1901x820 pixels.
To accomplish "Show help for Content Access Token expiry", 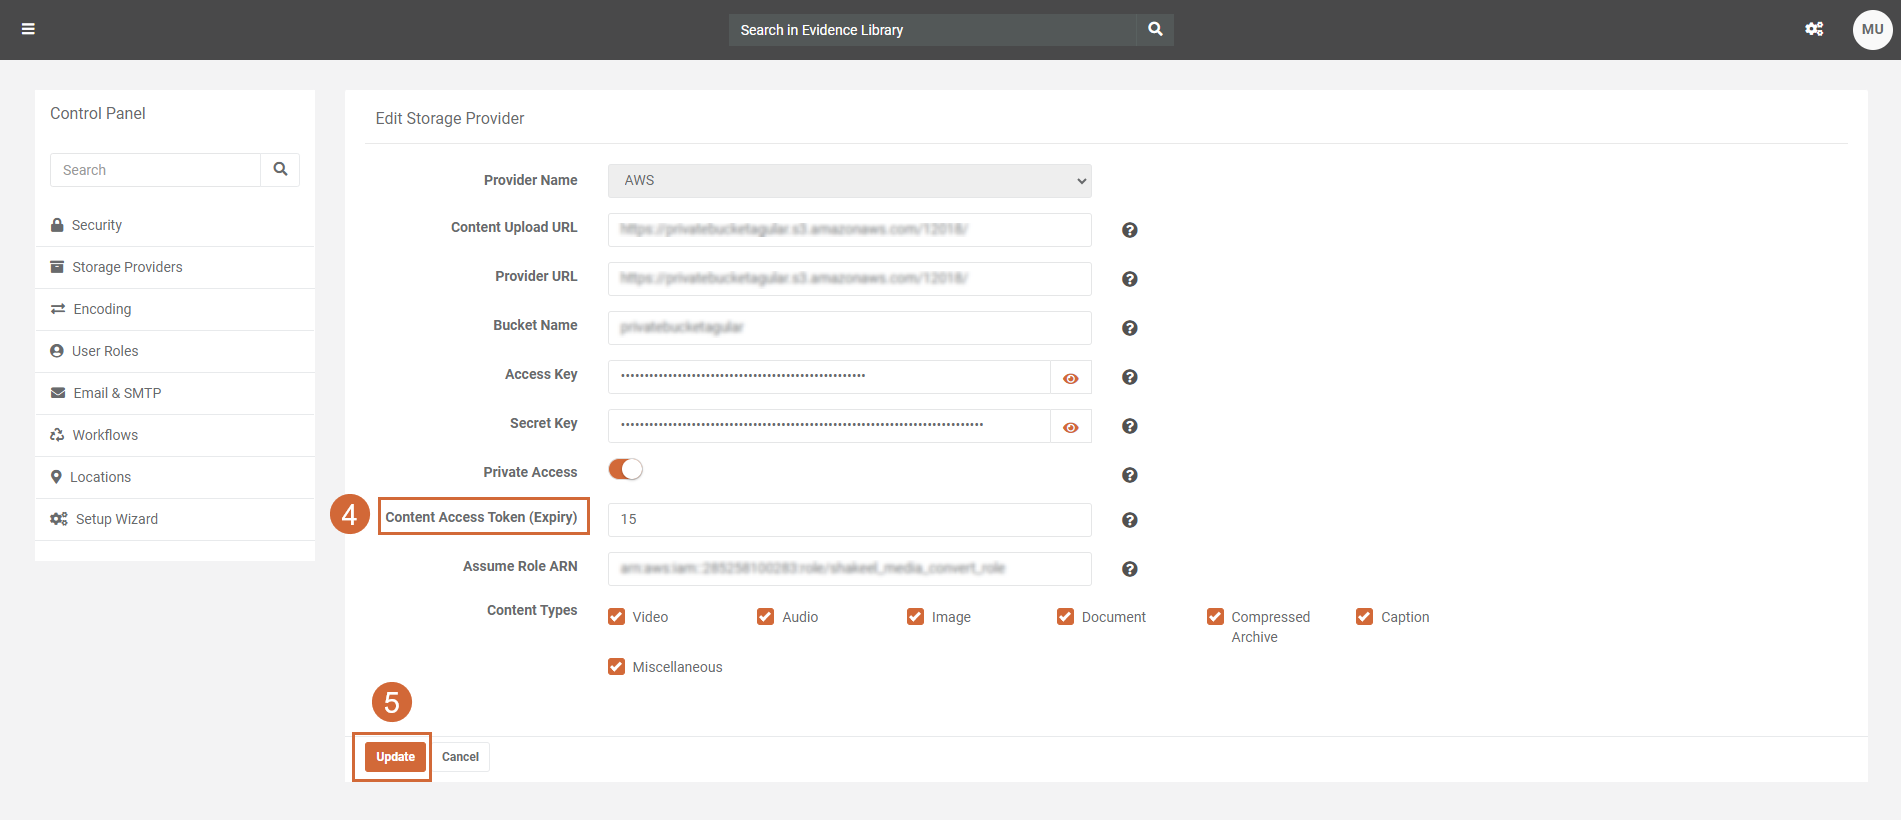I will [x=1129, y=520].
